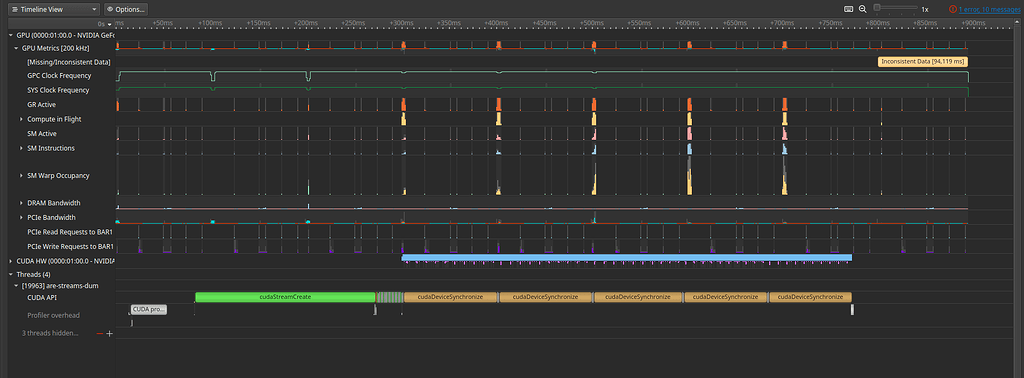This screenshot has height=378, width=1024.
Task: Click the Inconsistent Data tooltip label
Action: [x=922, y=61]
